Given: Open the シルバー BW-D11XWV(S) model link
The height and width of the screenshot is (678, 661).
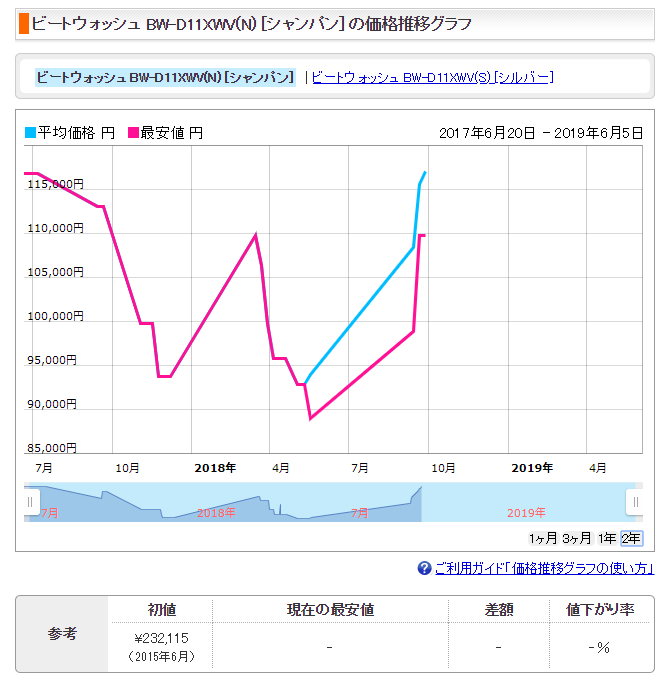Looking at the screenshot, I should (432, 77).
